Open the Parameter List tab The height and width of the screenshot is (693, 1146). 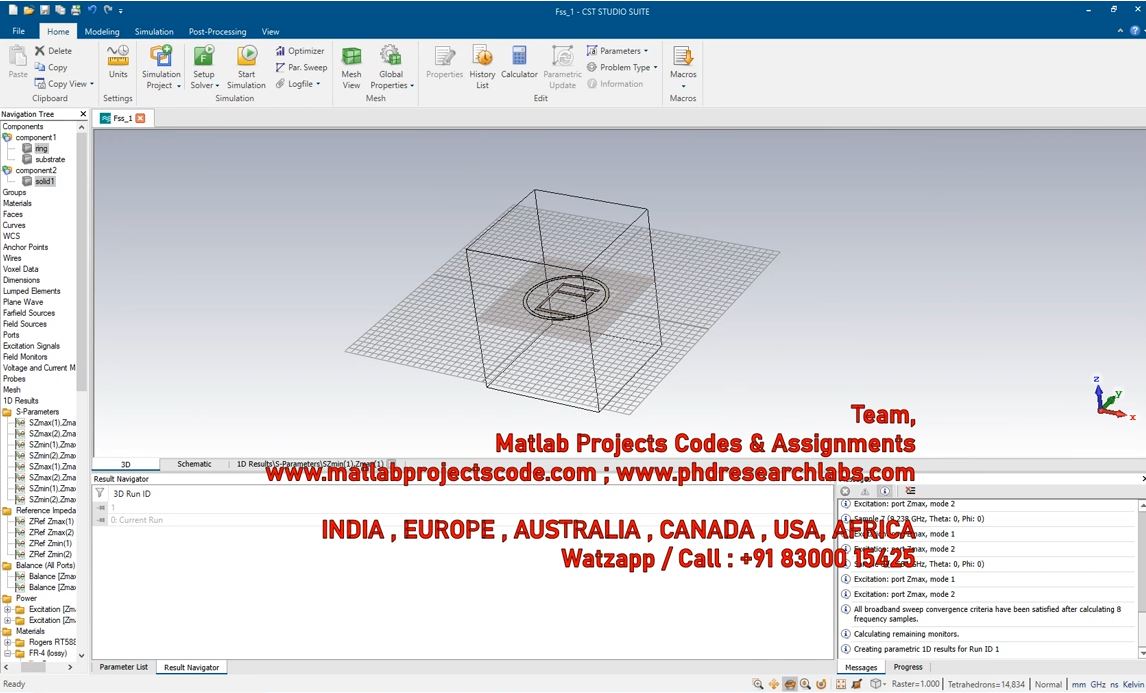pyautogui.click(x=123, y=667)
